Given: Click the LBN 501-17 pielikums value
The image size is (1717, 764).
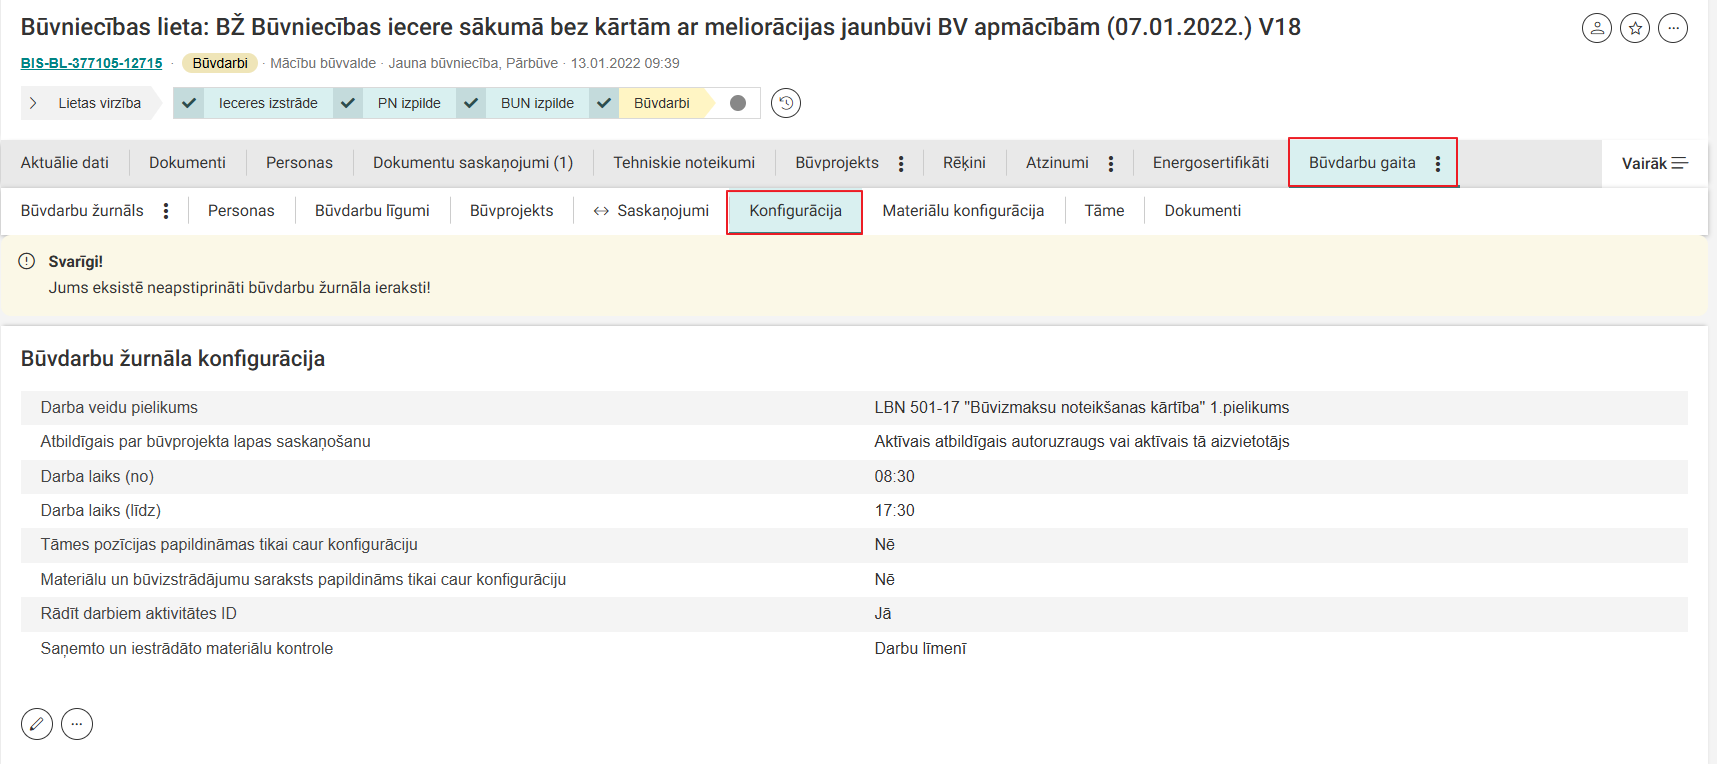Looking at the screenshot, I should [1081, 408].
